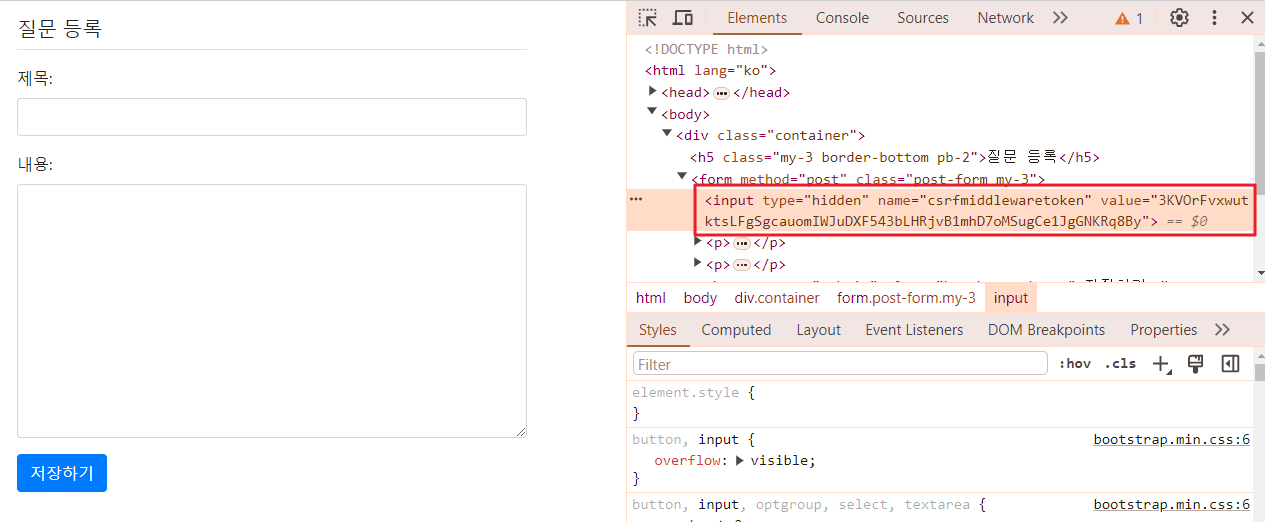This screenshot has height=522, width=1265.
Task: Expand the second p element node
Action: tap(698, 264)
